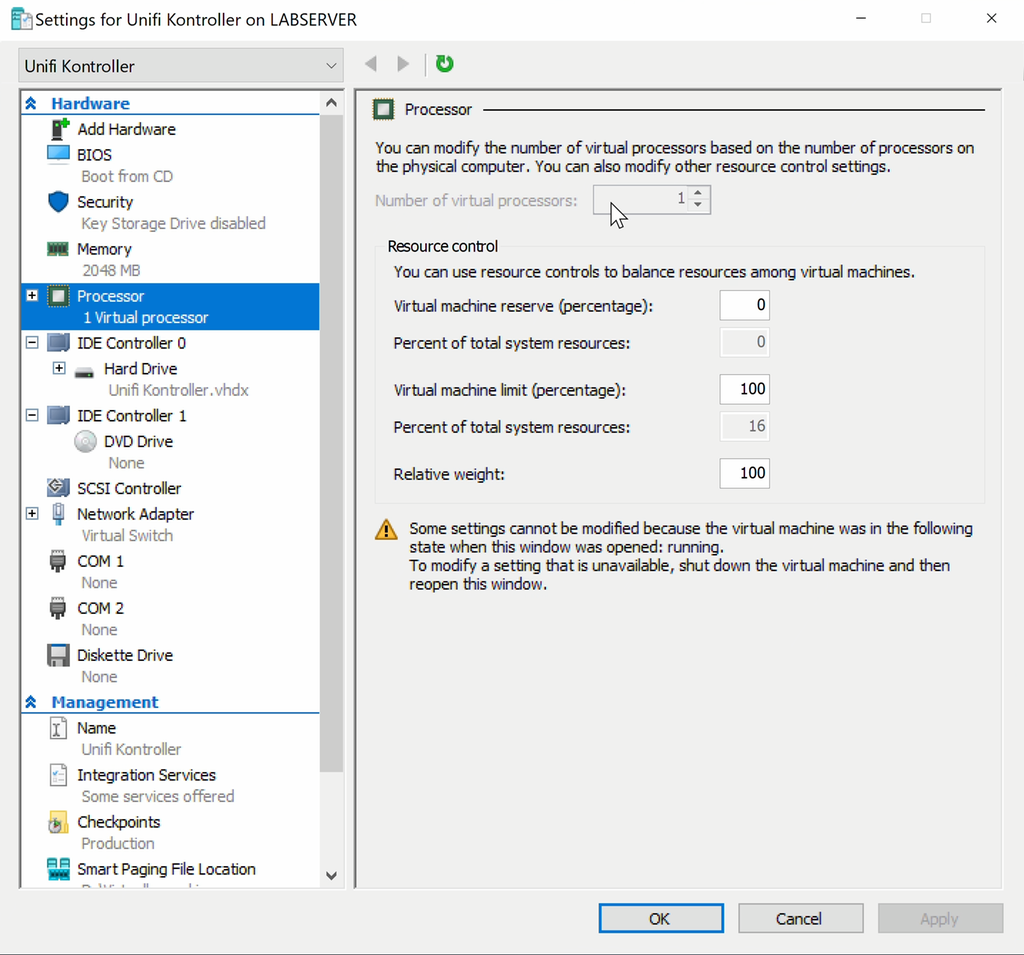This screenshot has height=955, width=1024.
Task: Select COM 1 in hardware list
Action: (100, 561)
